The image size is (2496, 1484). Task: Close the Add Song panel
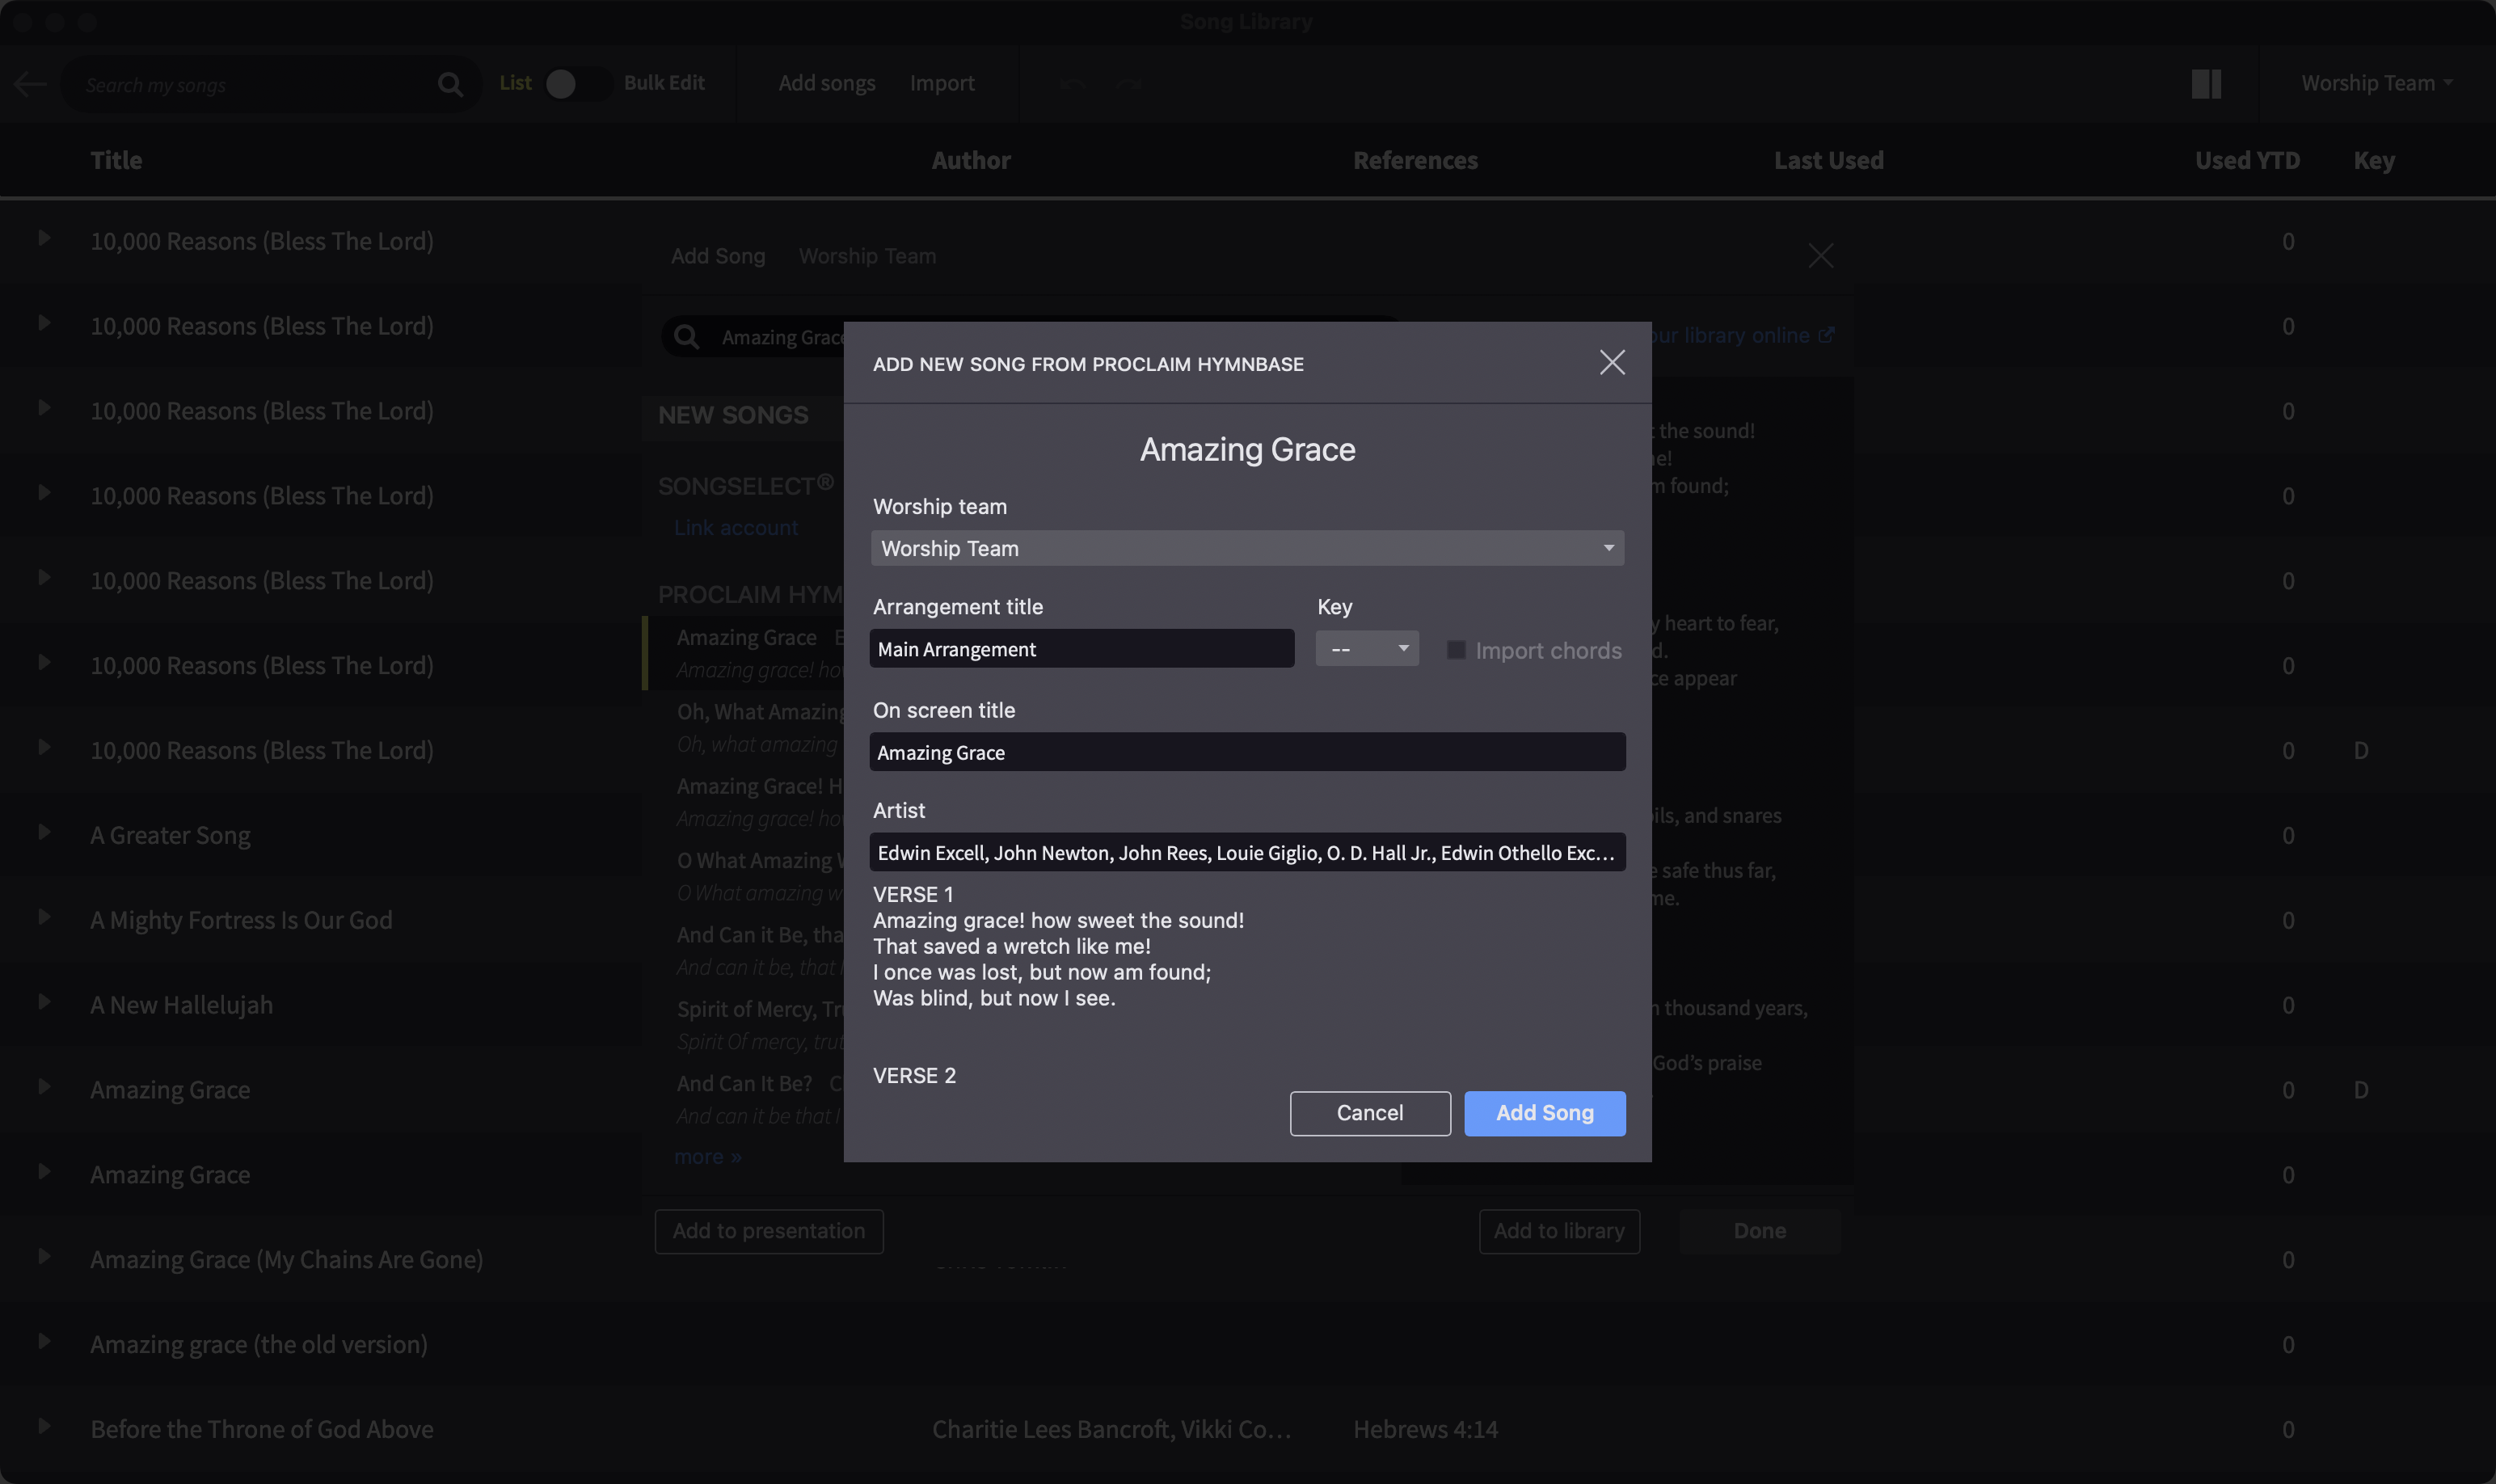pyautogui.click(x=1820, y=256)
